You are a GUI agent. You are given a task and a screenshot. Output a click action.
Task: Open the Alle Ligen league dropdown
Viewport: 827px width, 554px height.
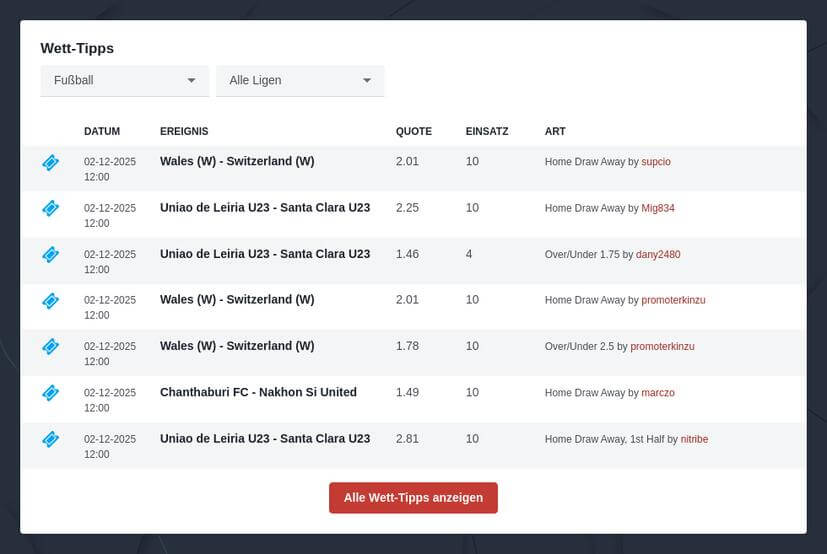(300, 80)
